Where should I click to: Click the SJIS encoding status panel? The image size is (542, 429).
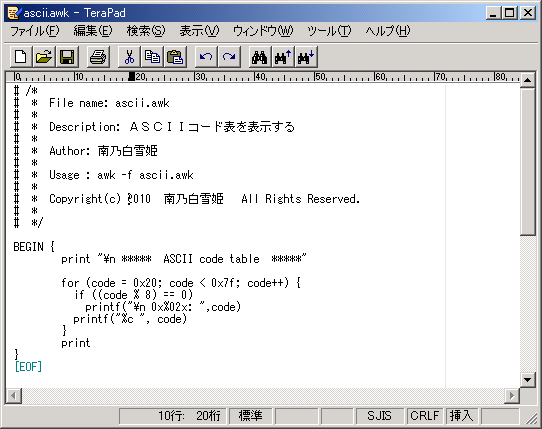(x=380, y=416)
